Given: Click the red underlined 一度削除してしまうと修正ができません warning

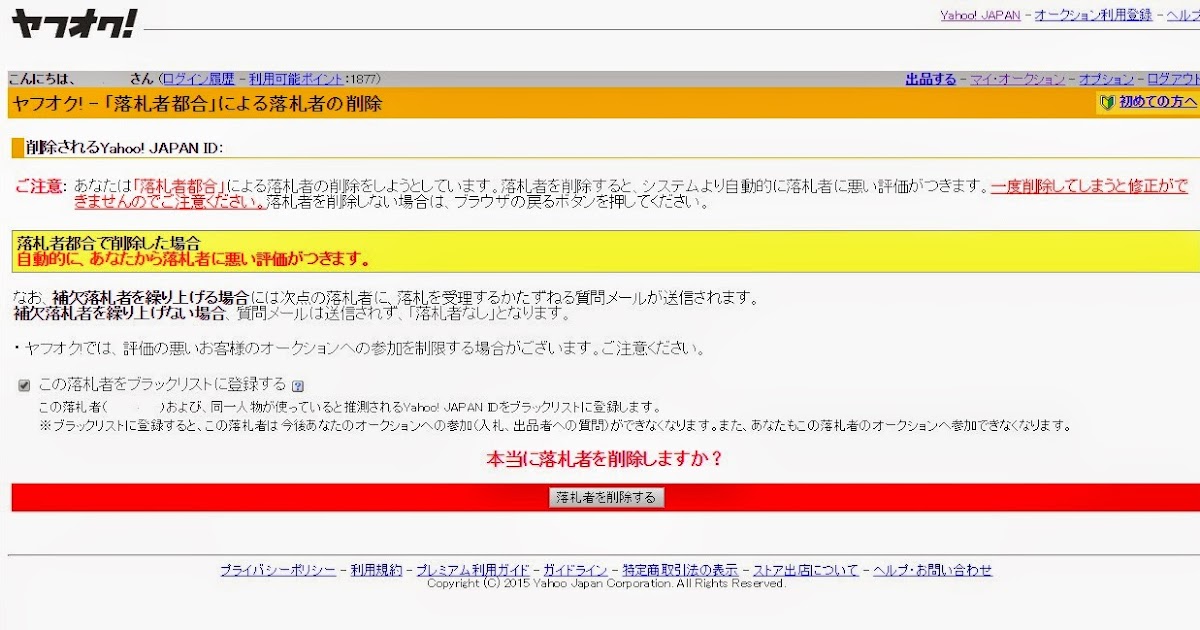Looking at the screenshot, I should click(631, 194).
